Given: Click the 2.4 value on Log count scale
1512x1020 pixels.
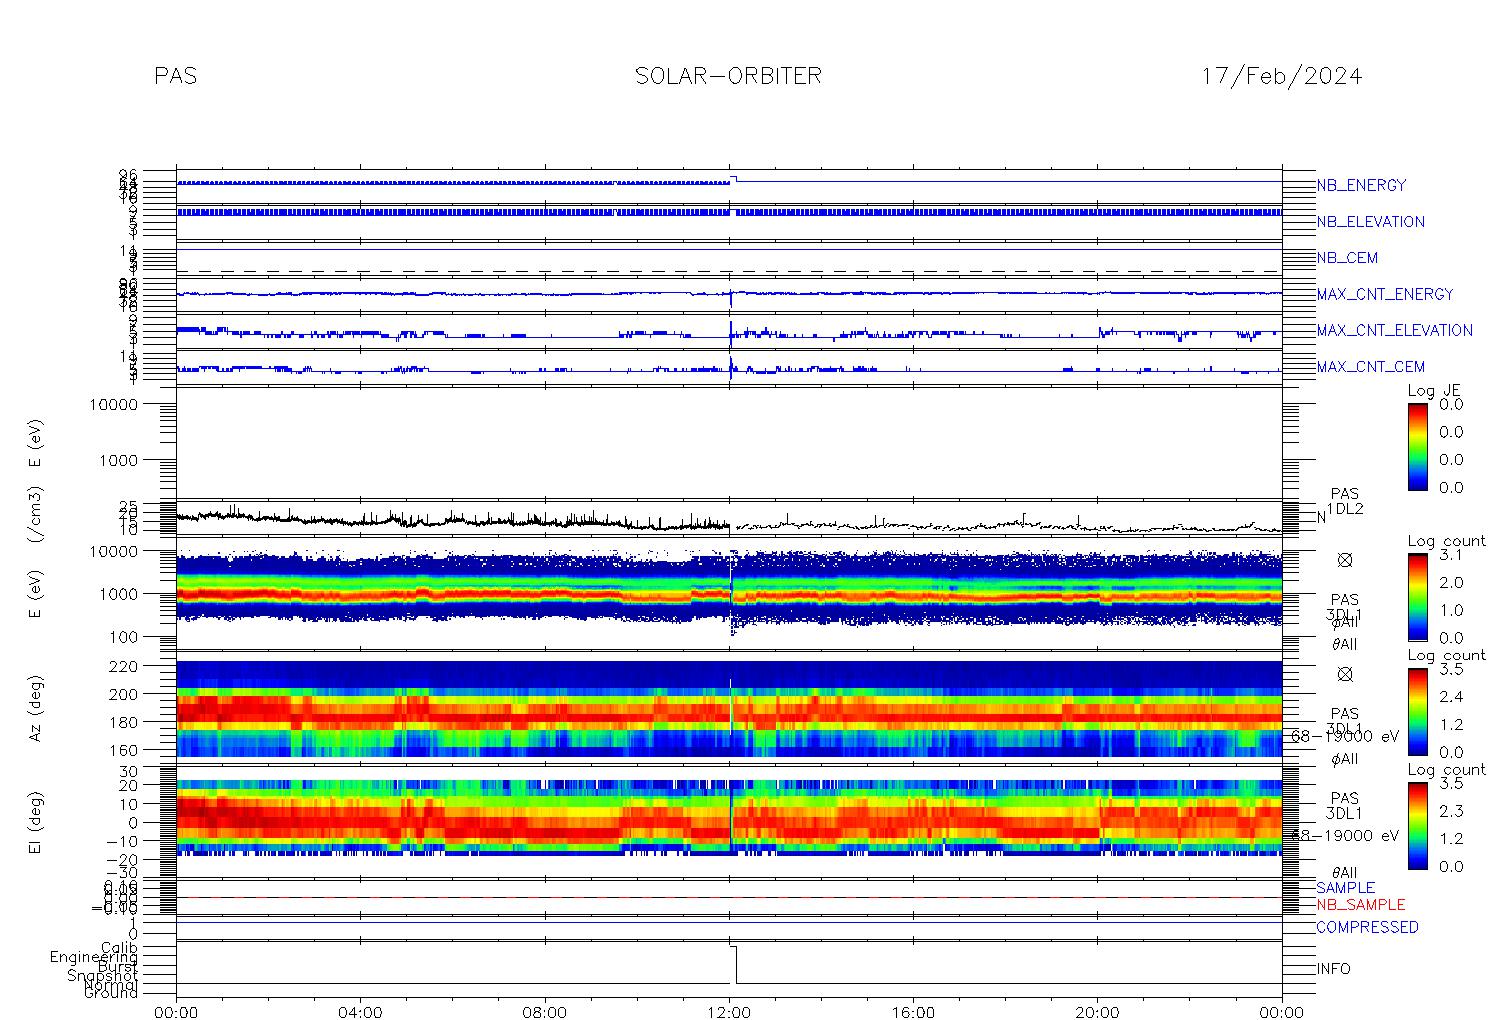Looking at the screenshot, I should point(1450,696).
